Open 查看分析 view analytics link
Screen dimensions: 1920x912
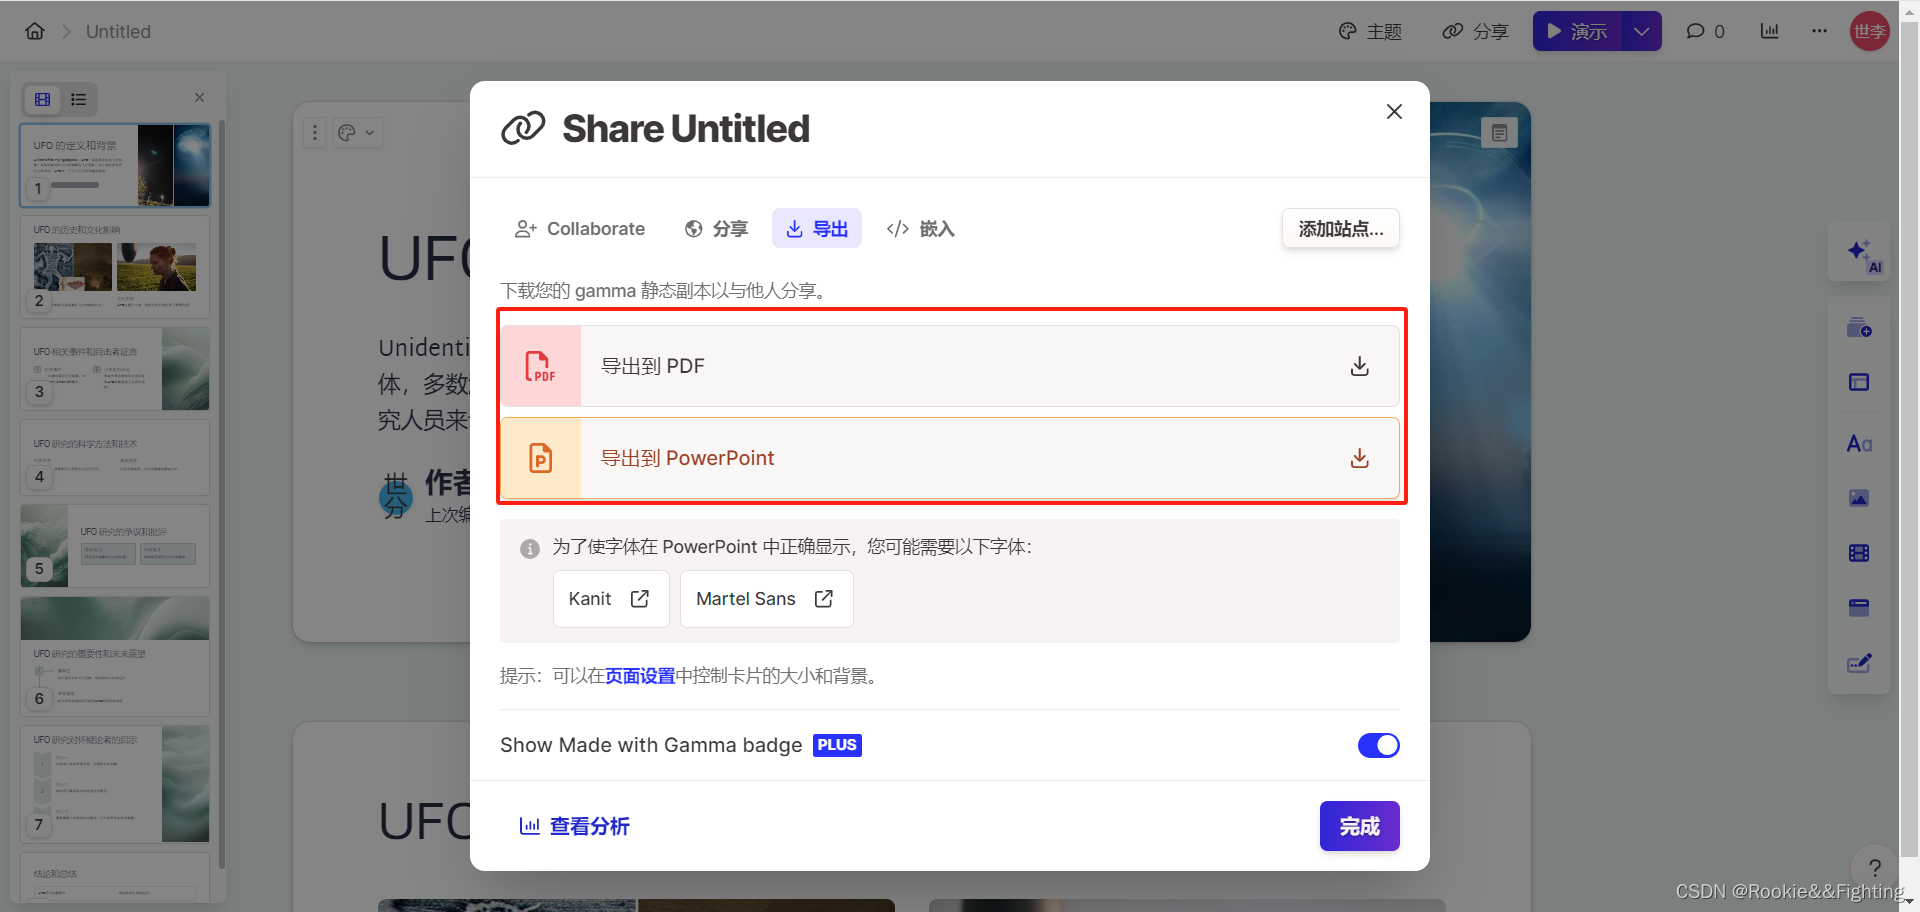(574, 826)
